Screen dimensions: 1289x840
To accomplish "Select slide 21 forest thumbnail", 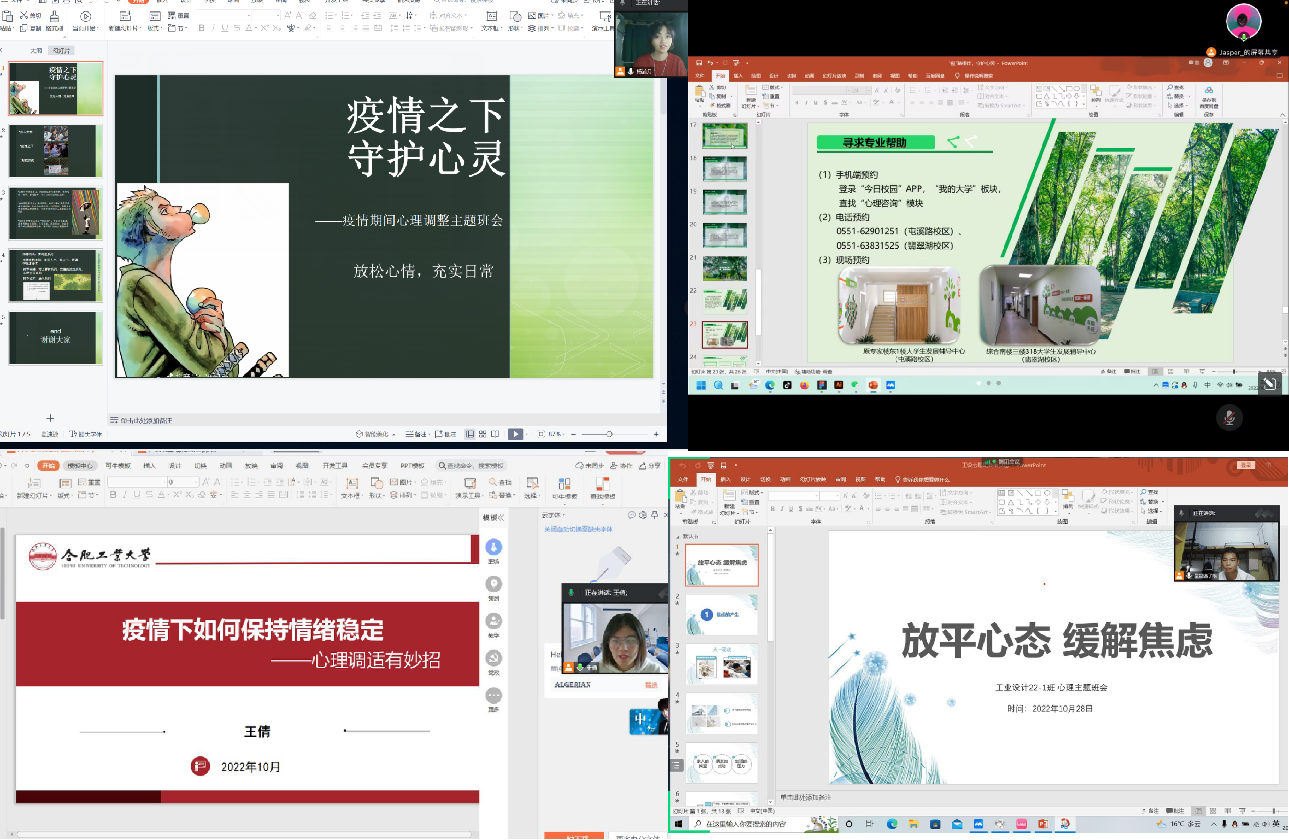I will 725,268.
